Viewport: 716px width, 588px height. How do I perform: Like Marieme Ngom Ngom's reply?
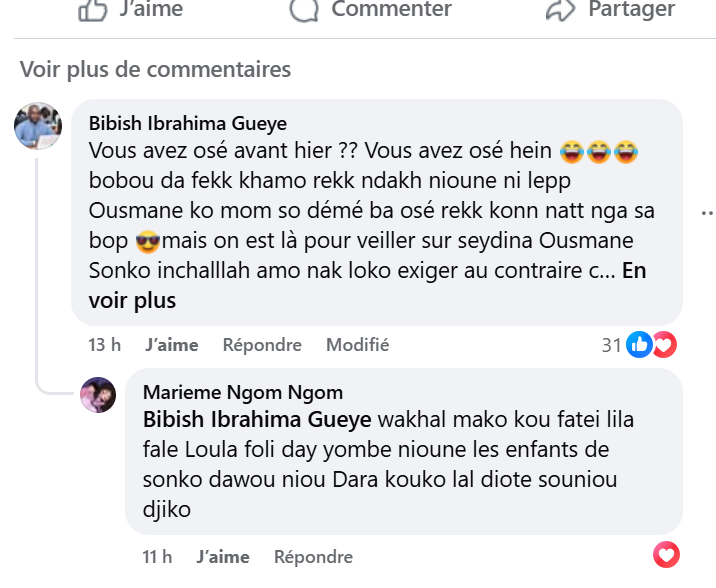coord(223,557)
